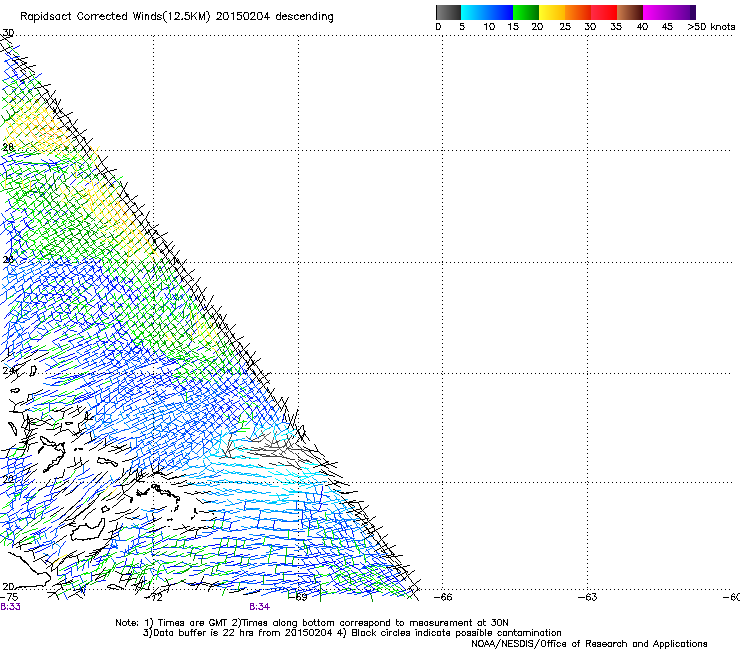Screen dimensions: 740x650
Task: Click the green 15-20 knots color band
Action: [x=526, y=12]
